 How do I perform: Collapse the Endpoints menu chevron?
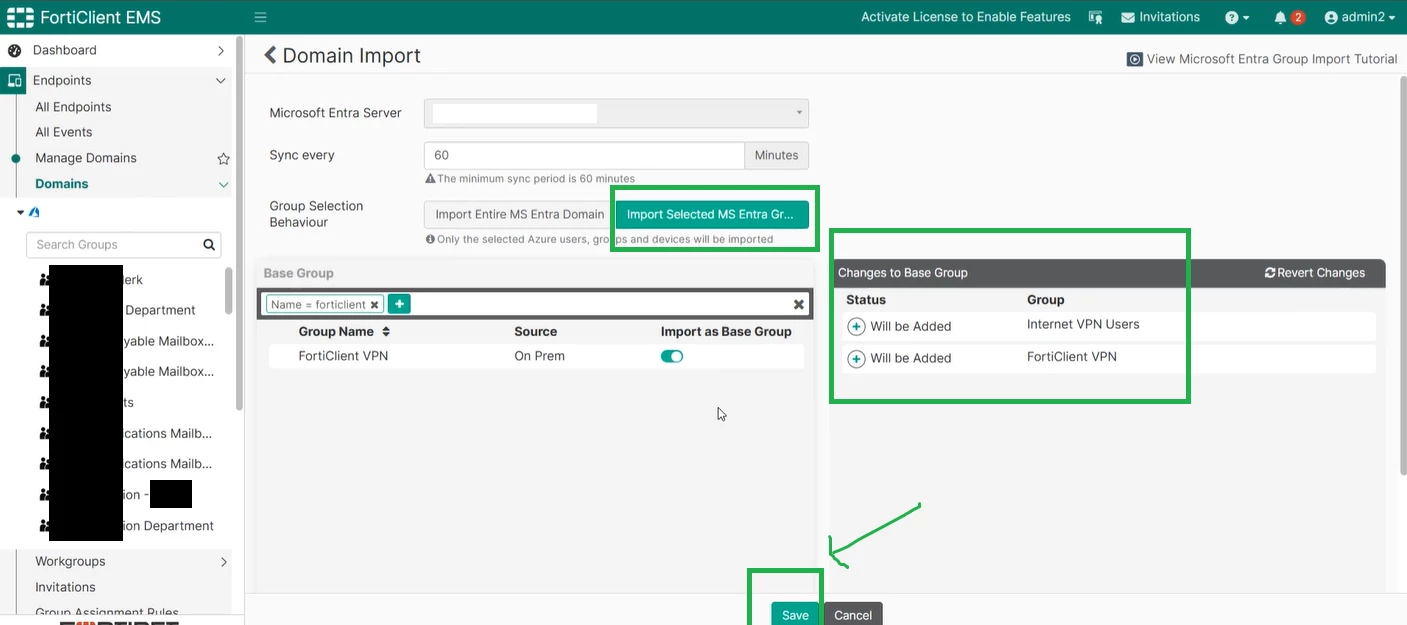point(221,80)
